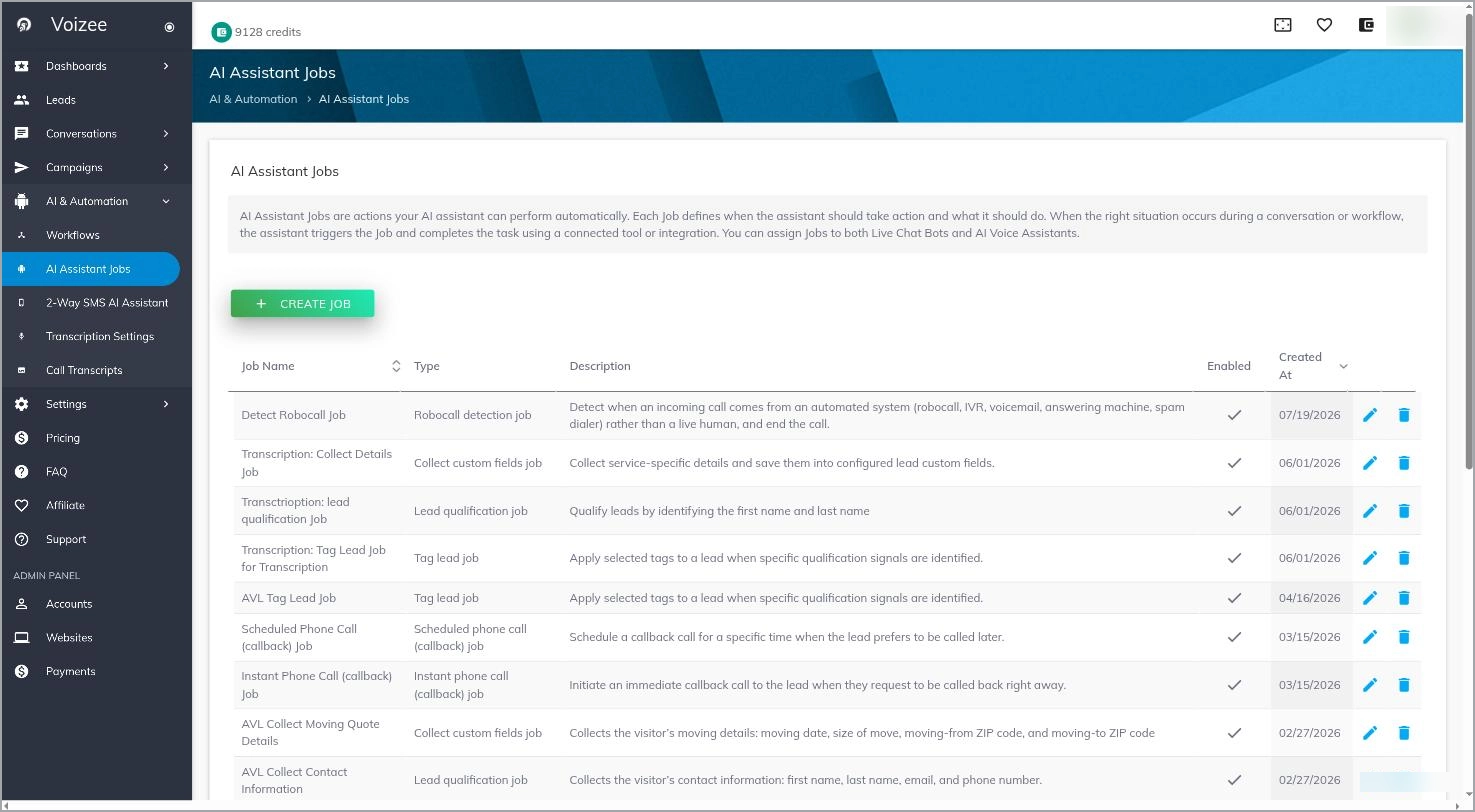Open the Affiliate page
The height and width of the screenshot is (812, 1475).
pyautogui.click(x=96, y=506)
